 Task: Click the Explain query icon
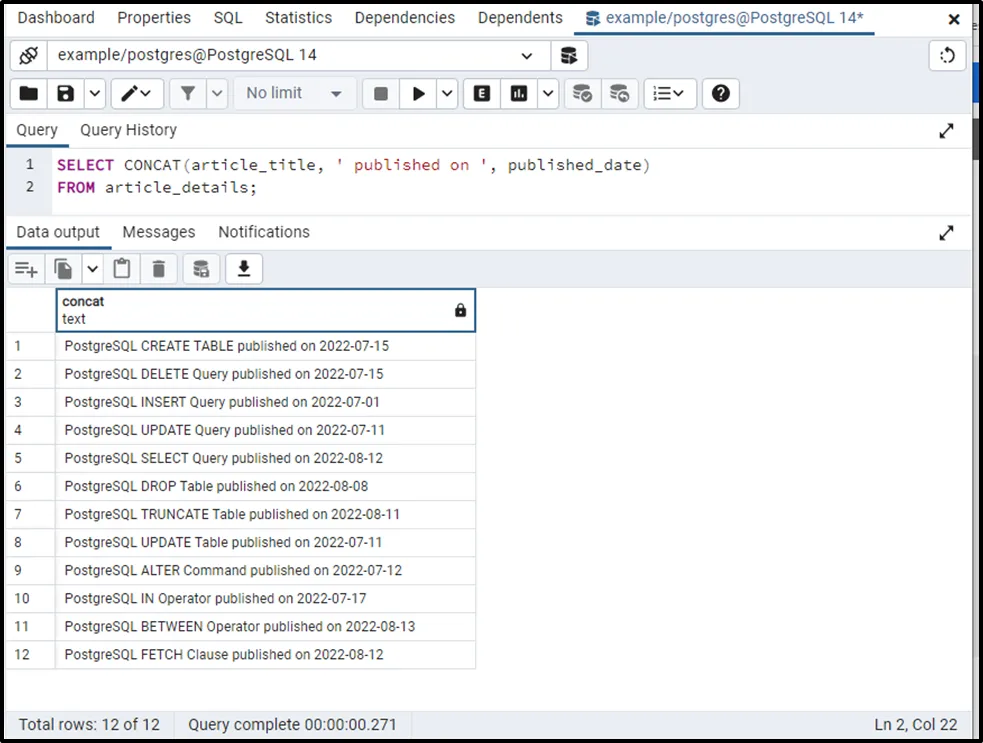click(x=482, y=93)
